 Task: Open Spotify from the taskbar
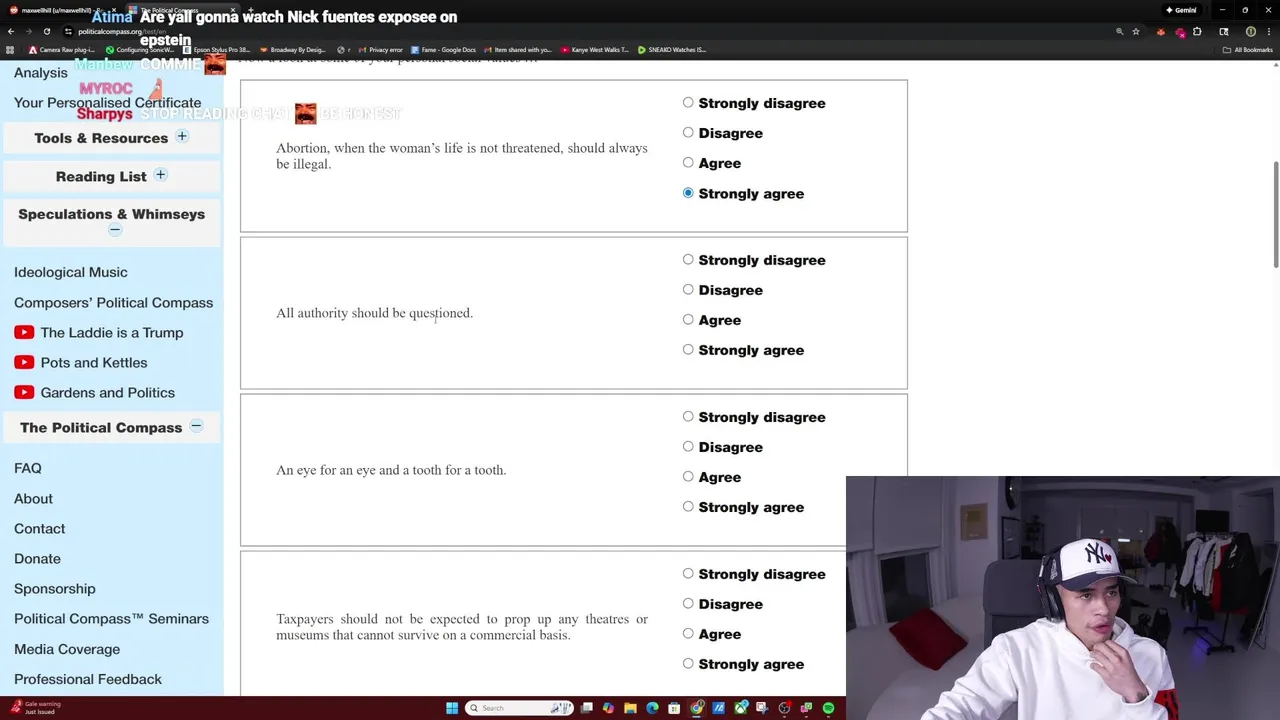(x=828, y=708)
